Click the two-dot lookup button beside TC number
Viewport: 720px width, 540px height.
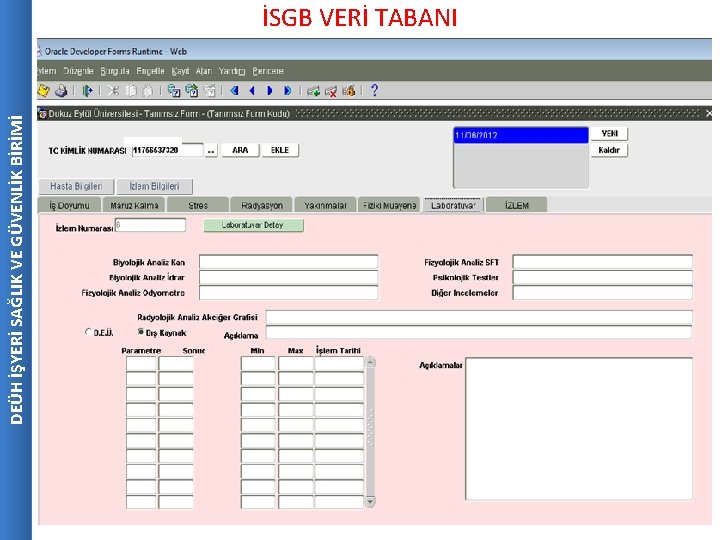[211, 151]
